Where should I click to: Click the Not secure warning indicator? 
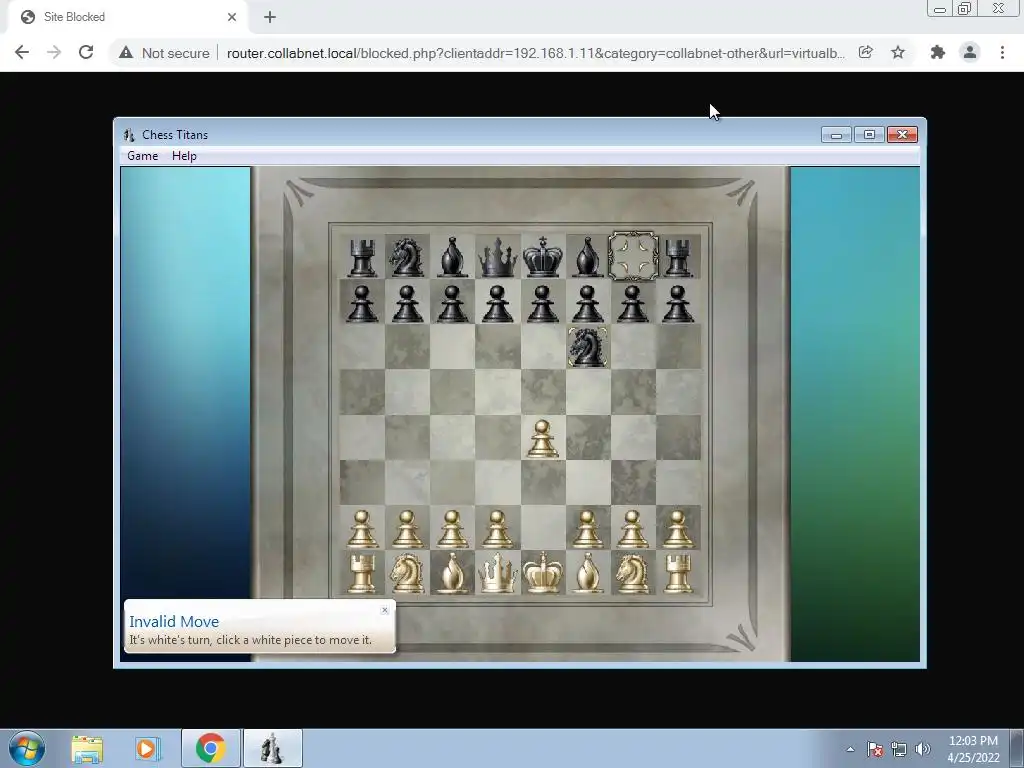point(164,53)
